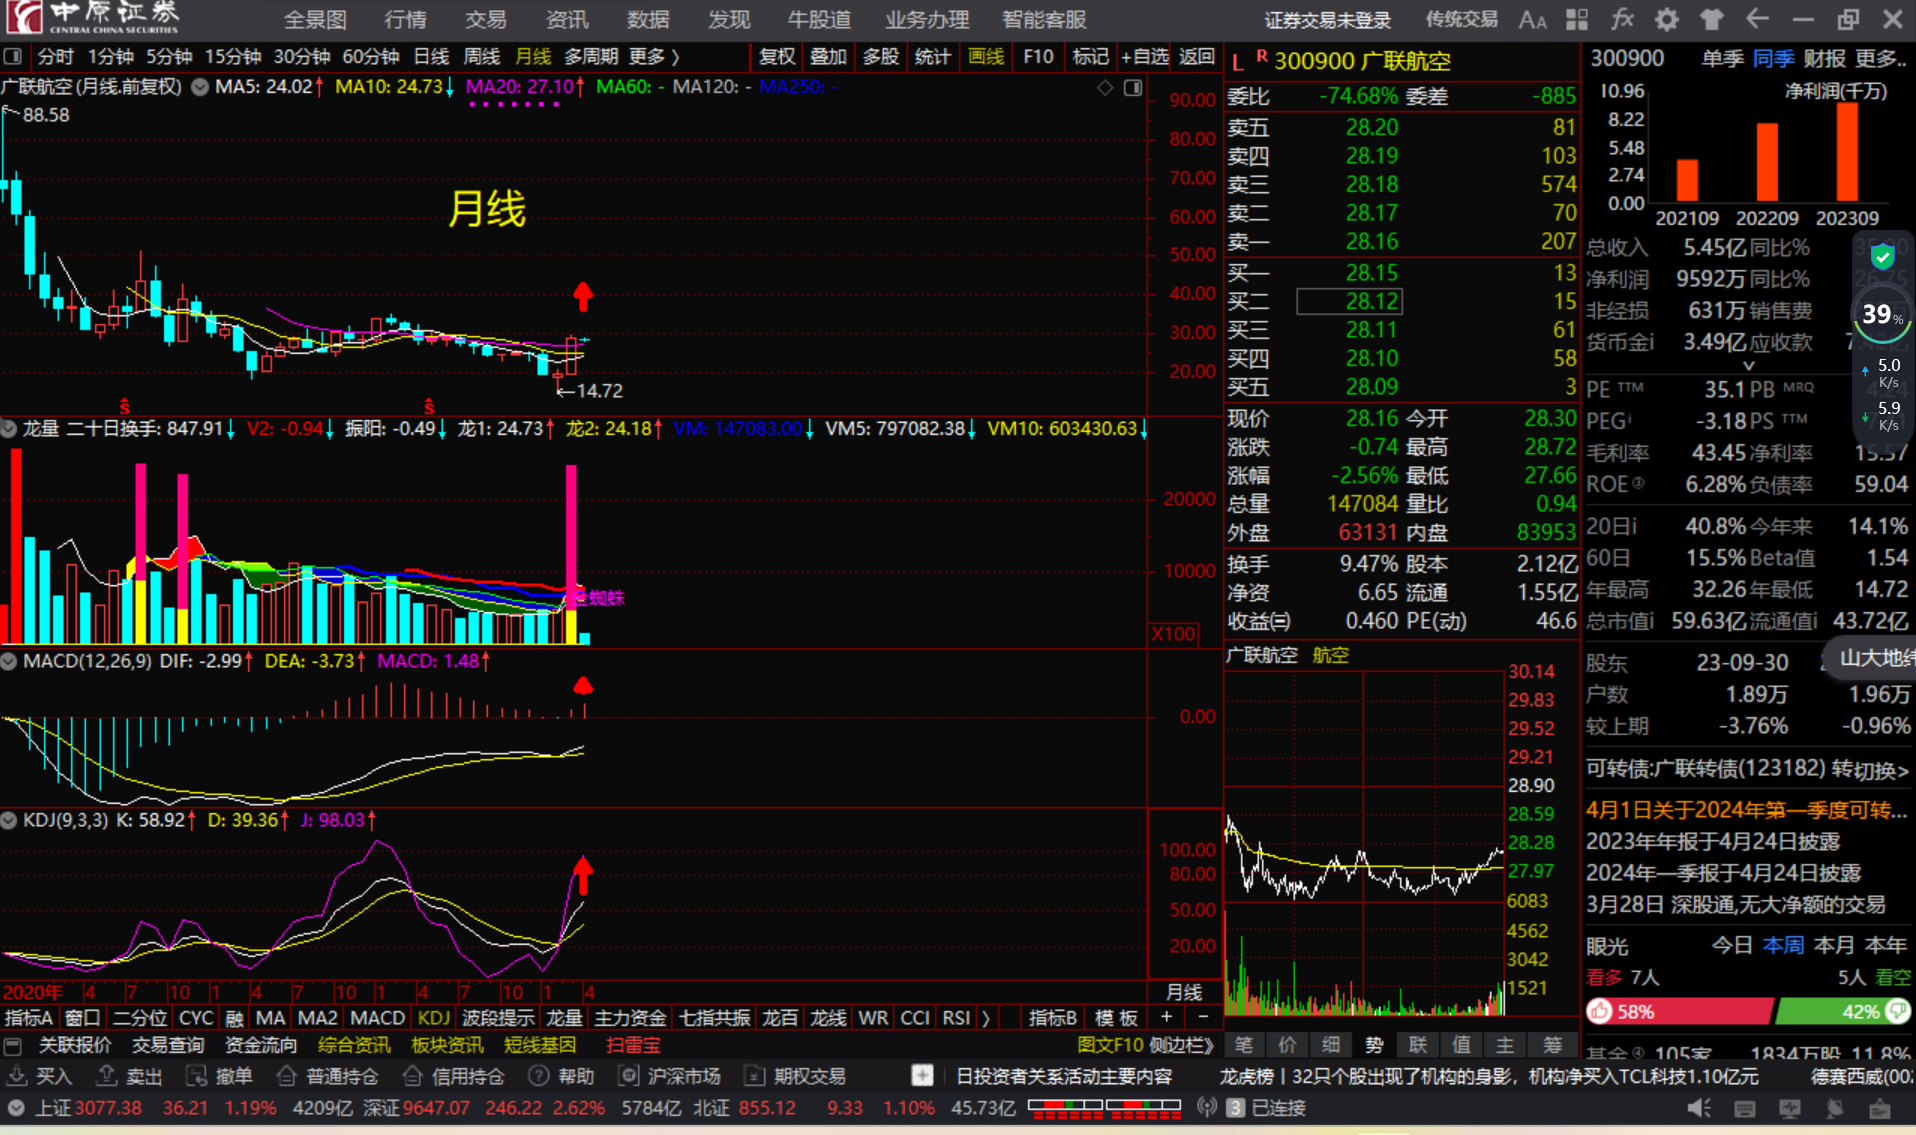Viewport: 1916px width, 1135px height.
Task: Collapse the bottom info panel toggle beside 关联报价
Action: point(13,1046)
